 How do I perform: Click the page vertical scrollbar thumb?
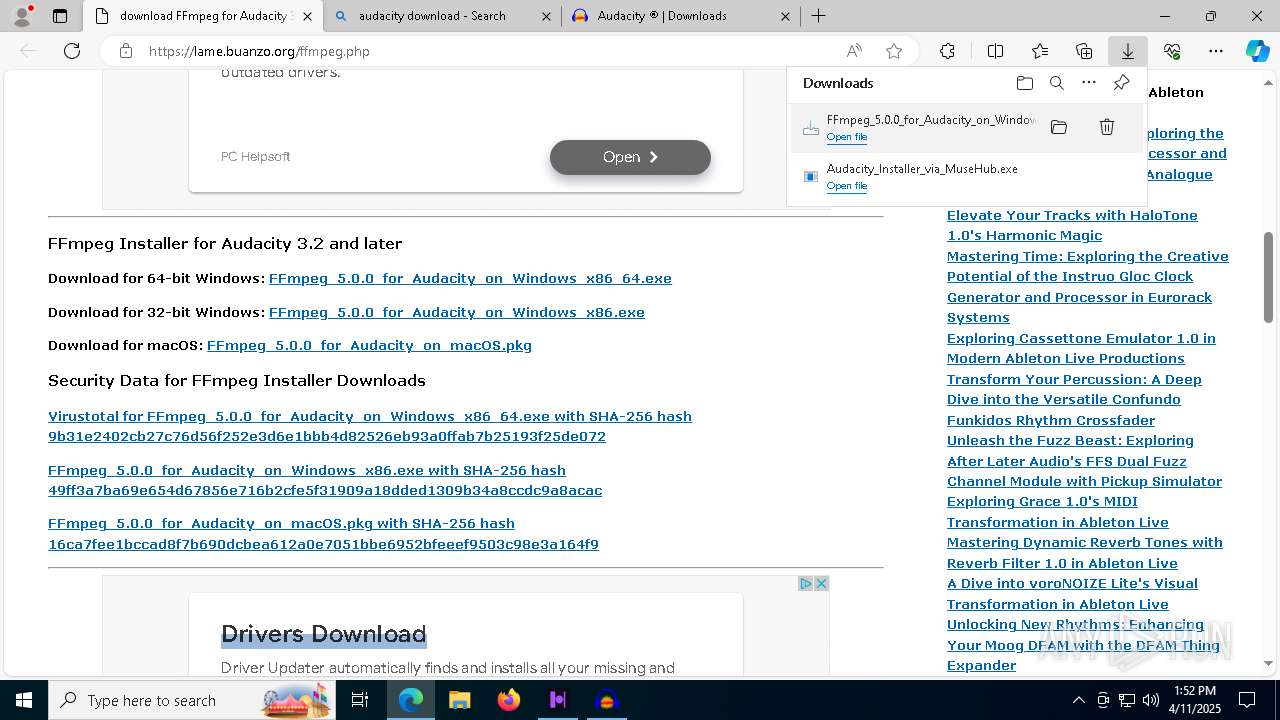pyautogui.click(x=1268, y=277)
